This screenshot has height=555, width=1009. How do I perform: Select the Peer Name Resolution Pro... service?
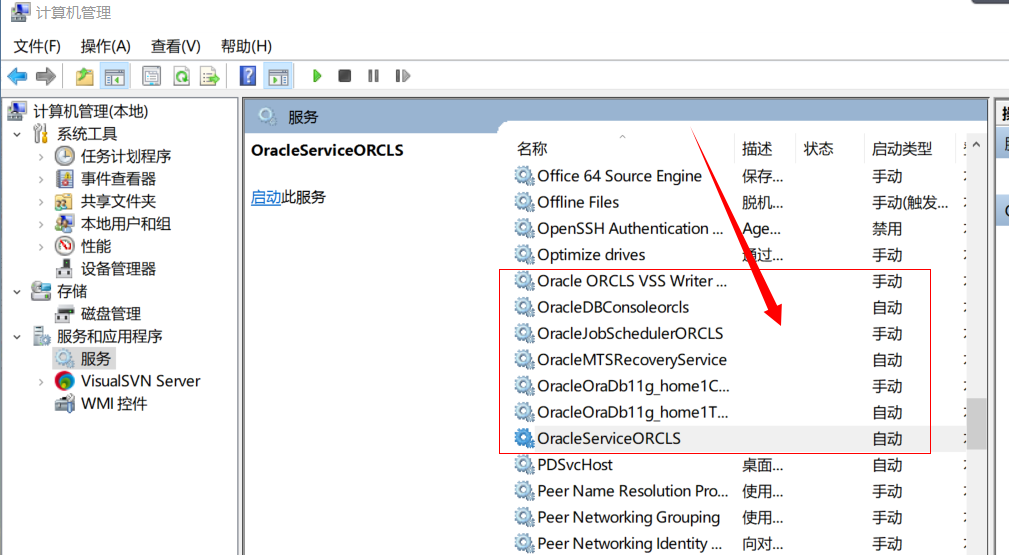tap(633, 491)
